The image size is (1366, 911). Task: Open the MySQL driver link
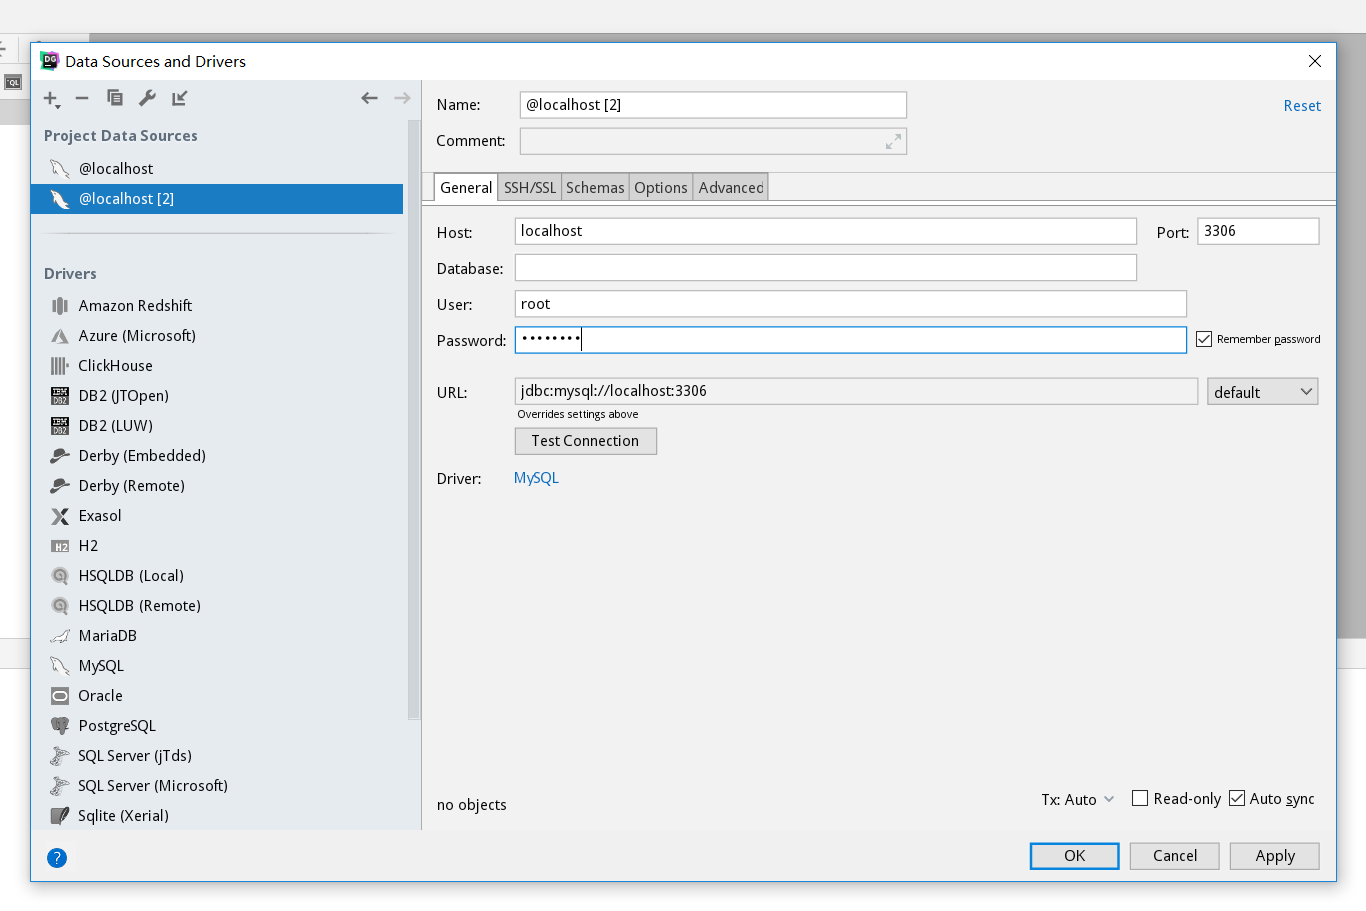click(536, 478)
